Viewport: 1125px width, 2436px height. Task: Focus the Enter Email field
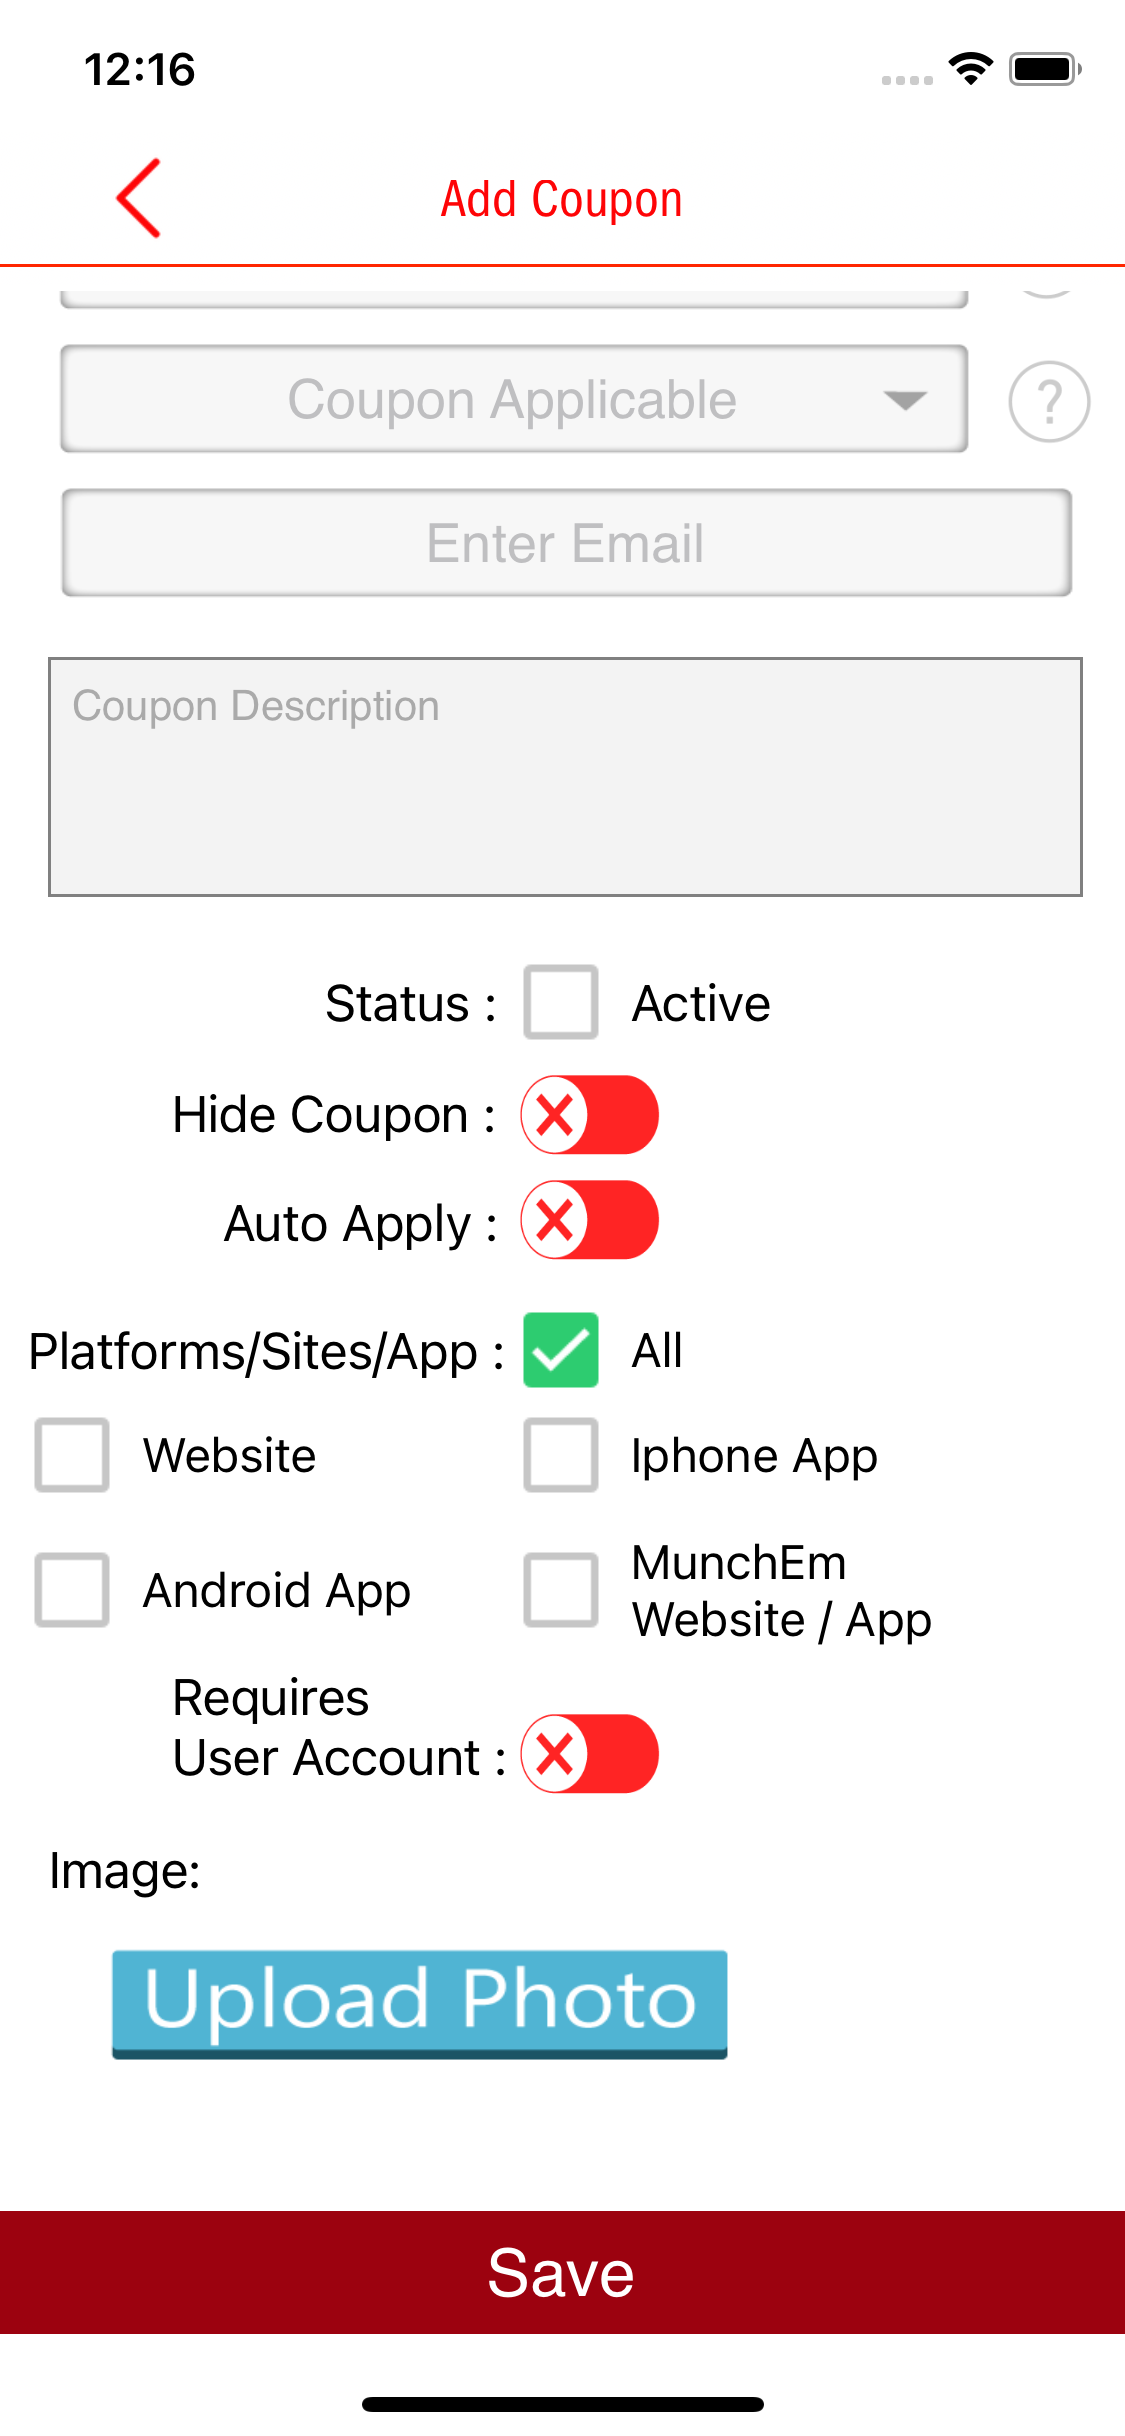(x=566, y=543)
